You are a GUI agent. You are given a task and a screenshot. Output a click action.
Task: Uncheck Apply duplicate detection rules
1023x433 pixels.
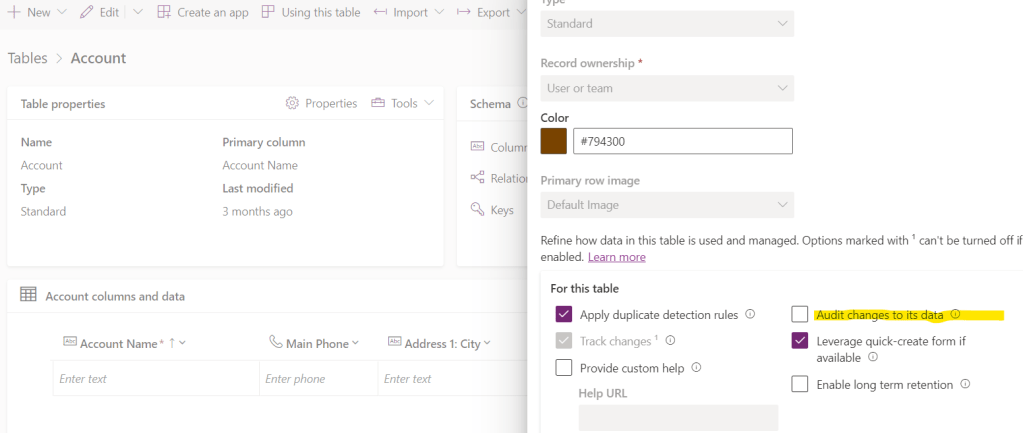point(564,315)
